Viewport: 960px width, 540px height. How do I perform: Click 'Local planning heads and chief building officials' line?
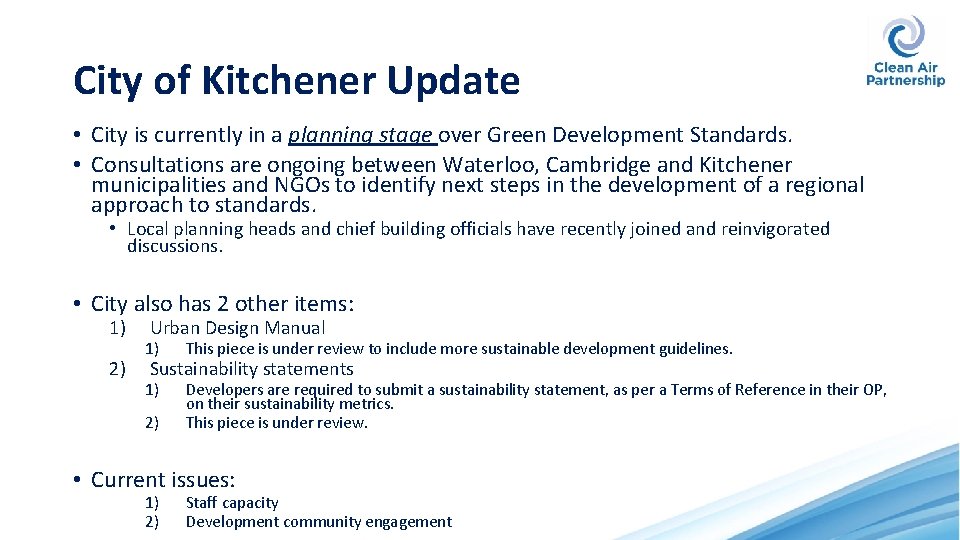point(478,229)
